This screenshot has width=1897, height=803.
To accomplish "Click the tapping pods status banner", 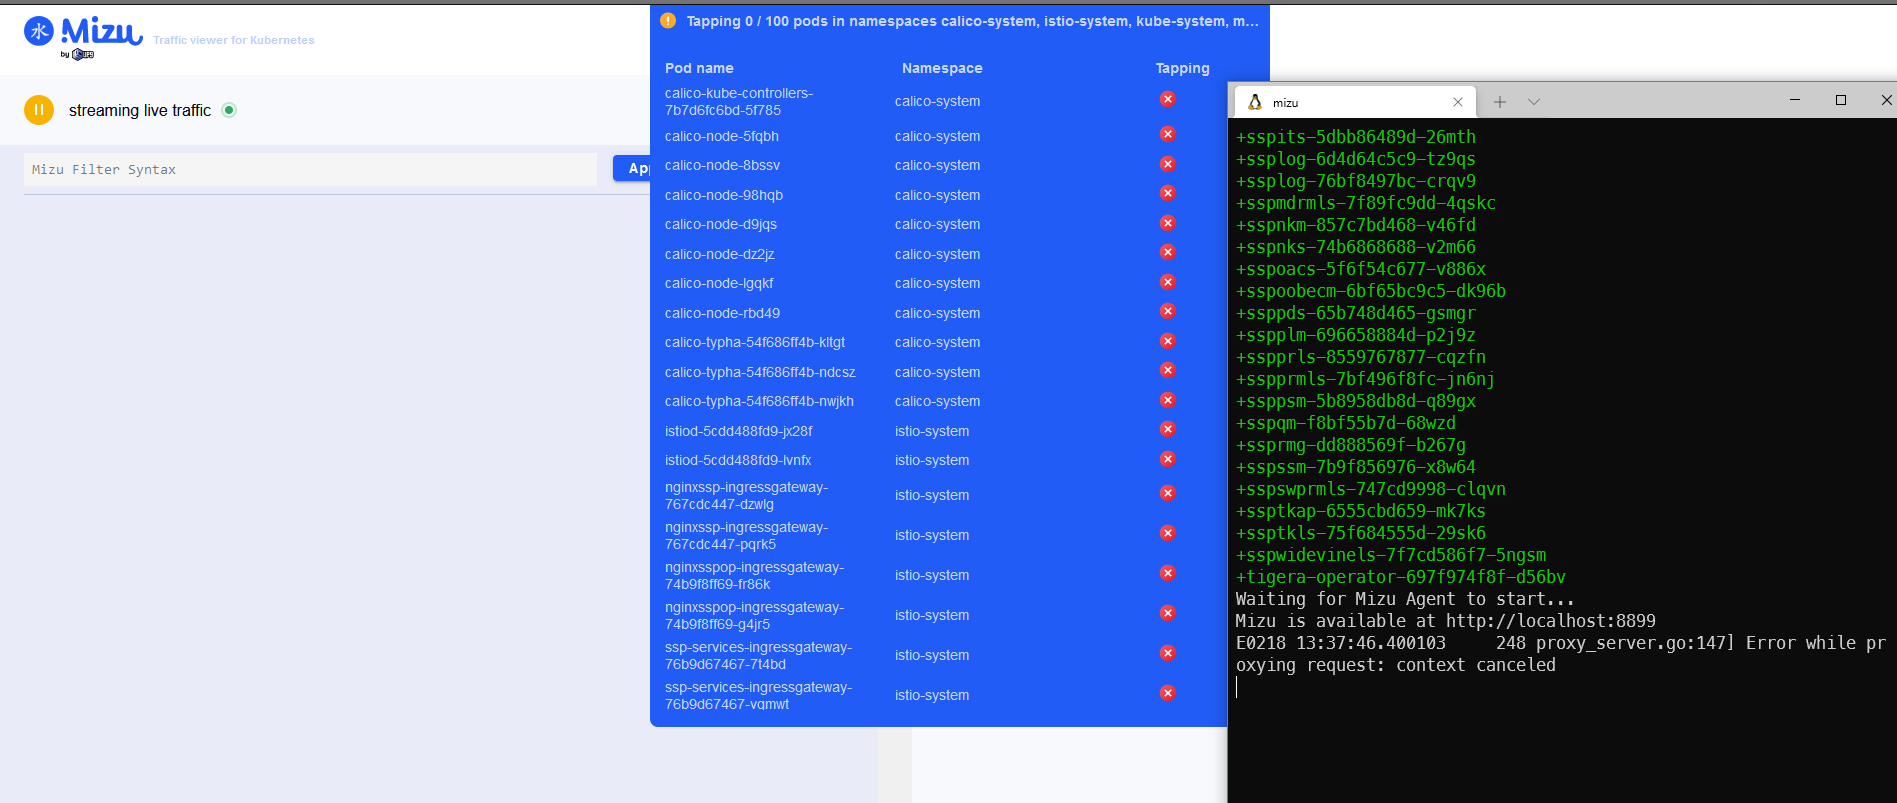I will pos(960,21).
